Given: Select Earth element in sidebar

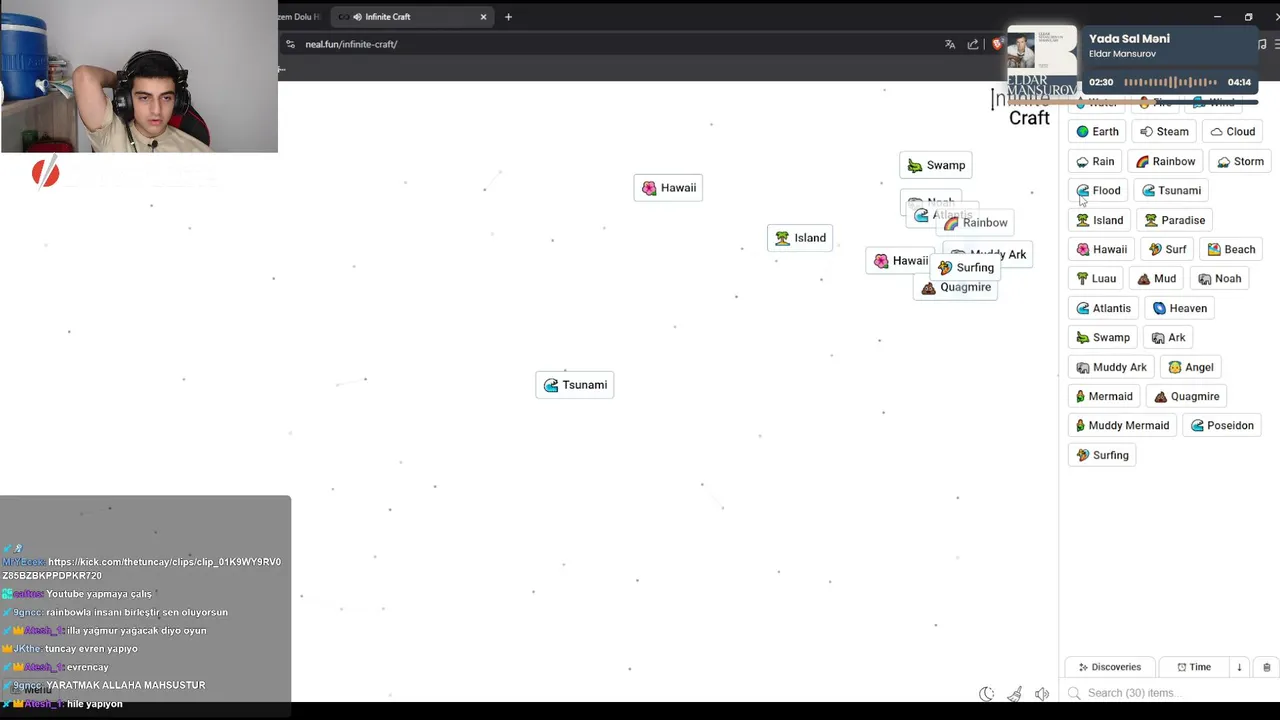Looking at the screenshot, I should pyautogui.click(x=1097, y=131).
